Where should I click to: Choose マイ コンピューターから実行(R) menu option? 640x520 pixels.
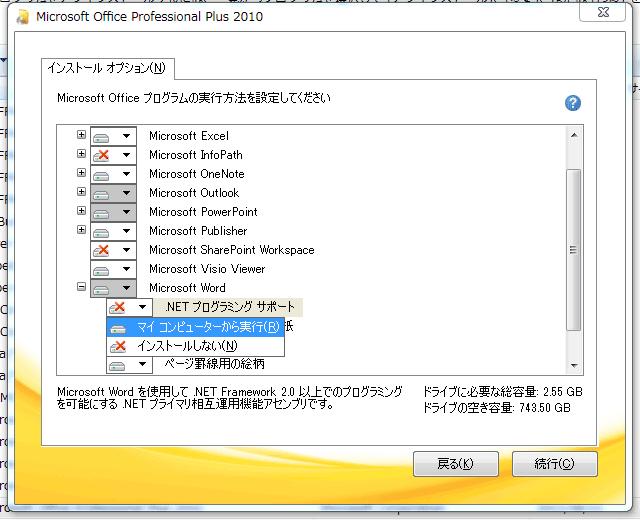tap(196, 327)
